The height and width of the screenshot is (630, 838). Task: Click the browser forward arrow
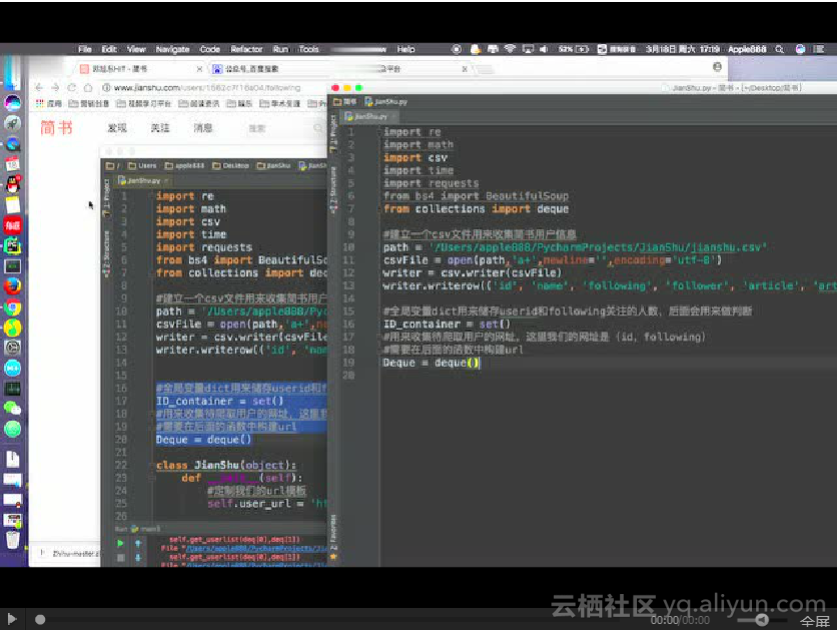55,87
